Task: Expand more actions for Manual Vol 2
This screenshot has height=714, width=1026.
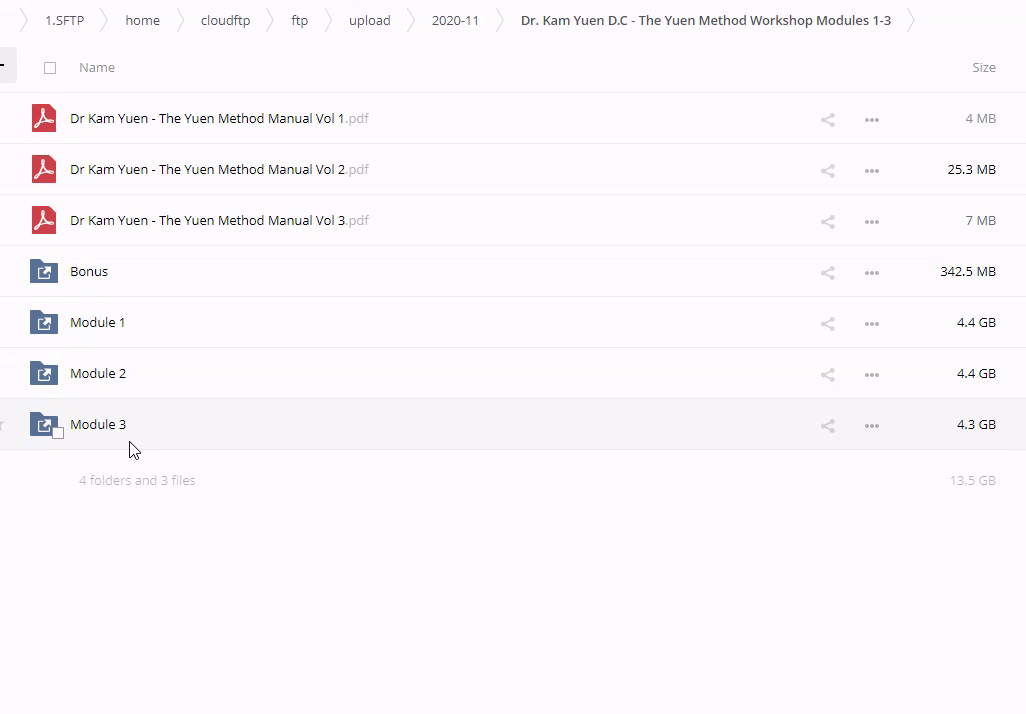Action: [x=872, y=170]
